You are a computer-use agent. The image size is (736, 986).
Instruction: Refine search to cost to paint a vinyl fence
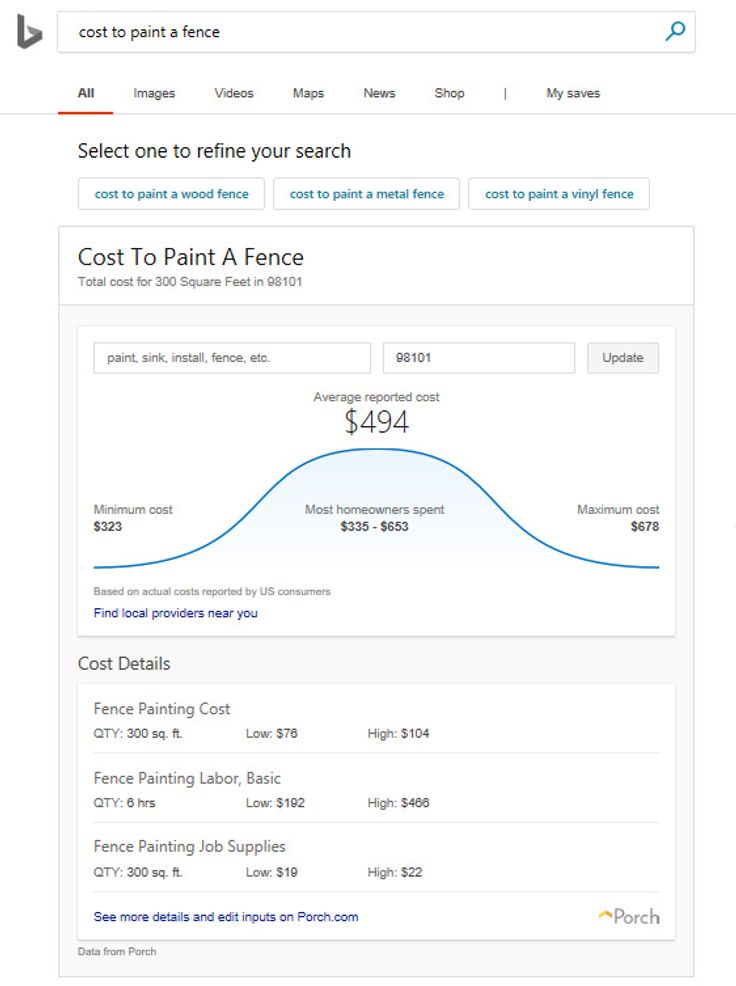click(559, 194)
